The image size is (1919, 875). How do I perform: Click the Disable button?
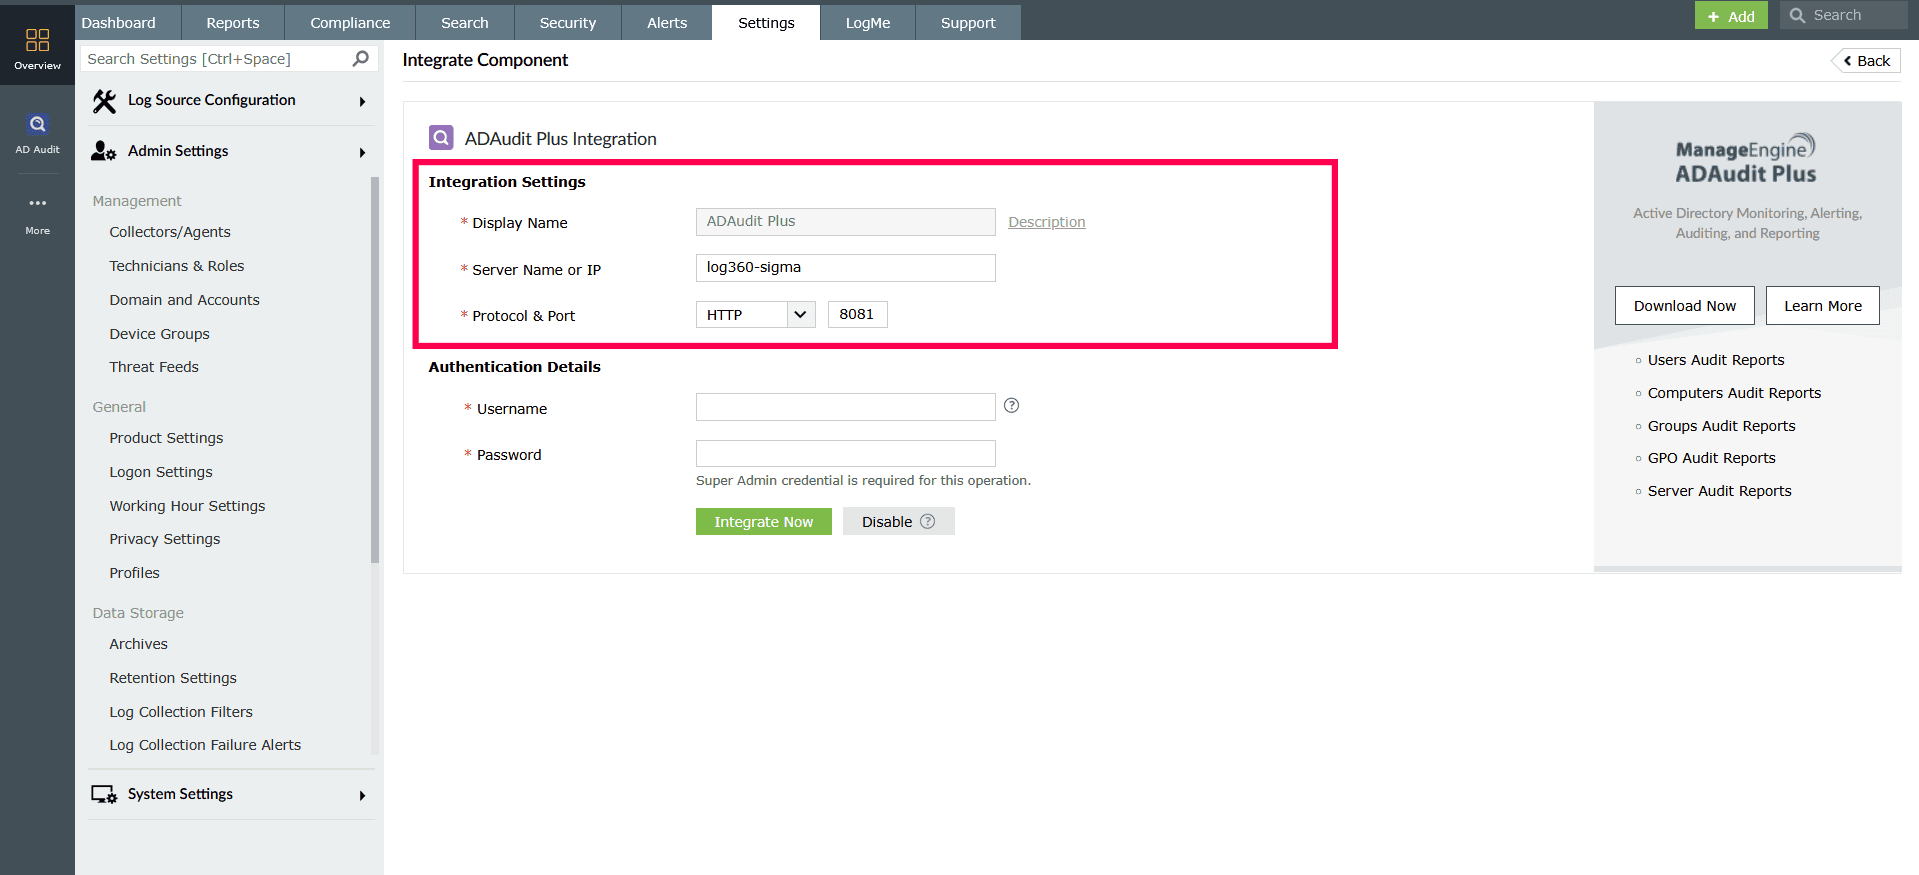coord(898,521)
